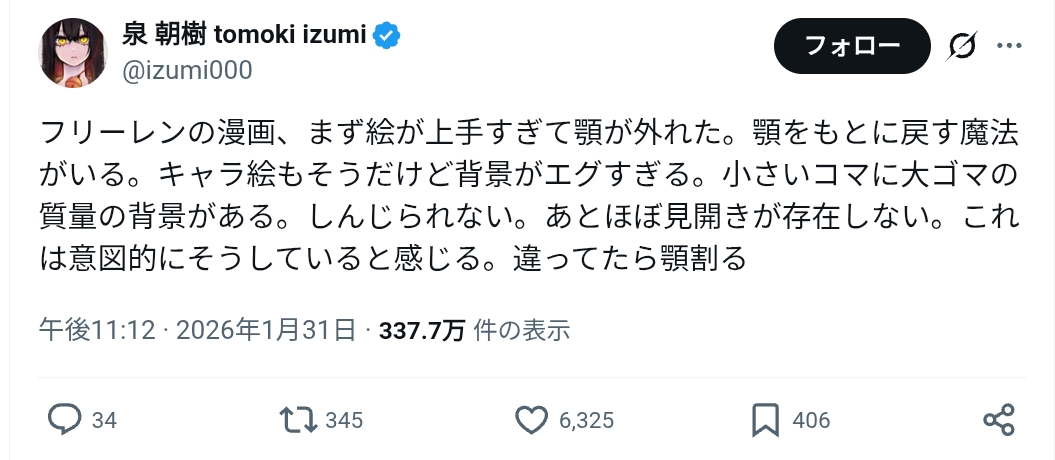Like the post with the heart icon
1055x460 pixels.
pos(532,420)
